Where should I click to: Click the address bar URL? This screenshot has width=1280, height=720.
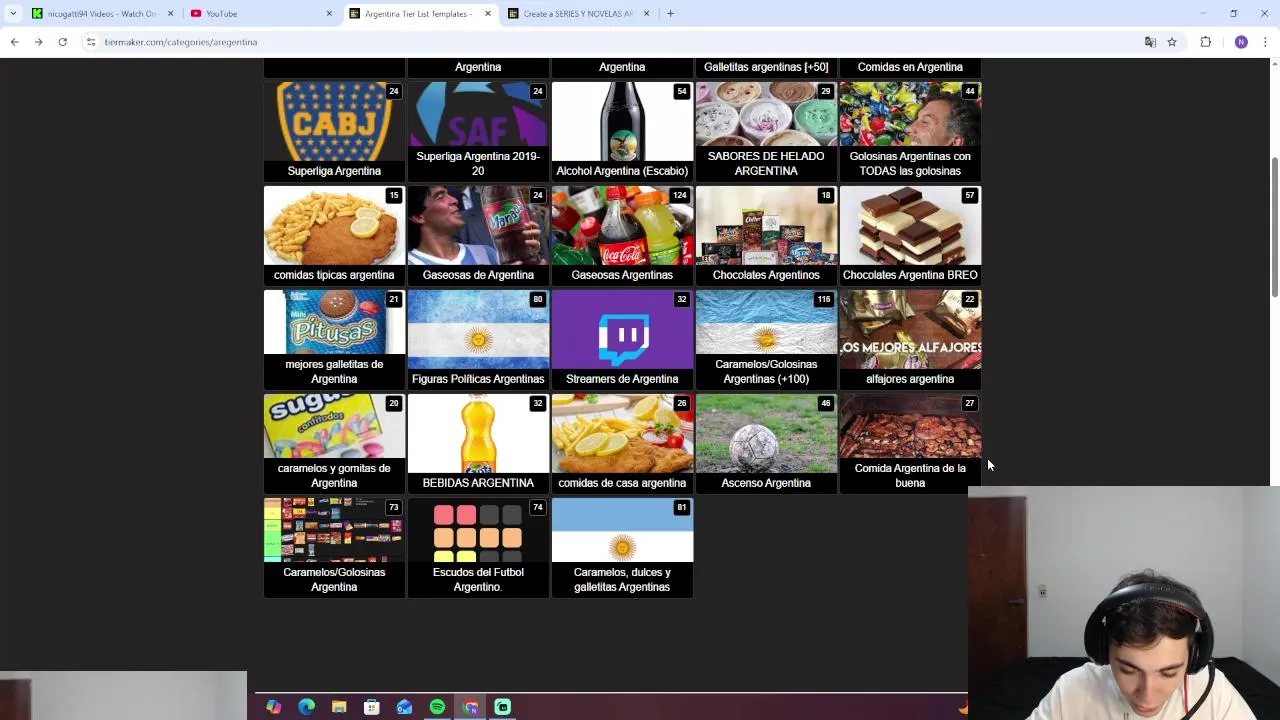181,42
